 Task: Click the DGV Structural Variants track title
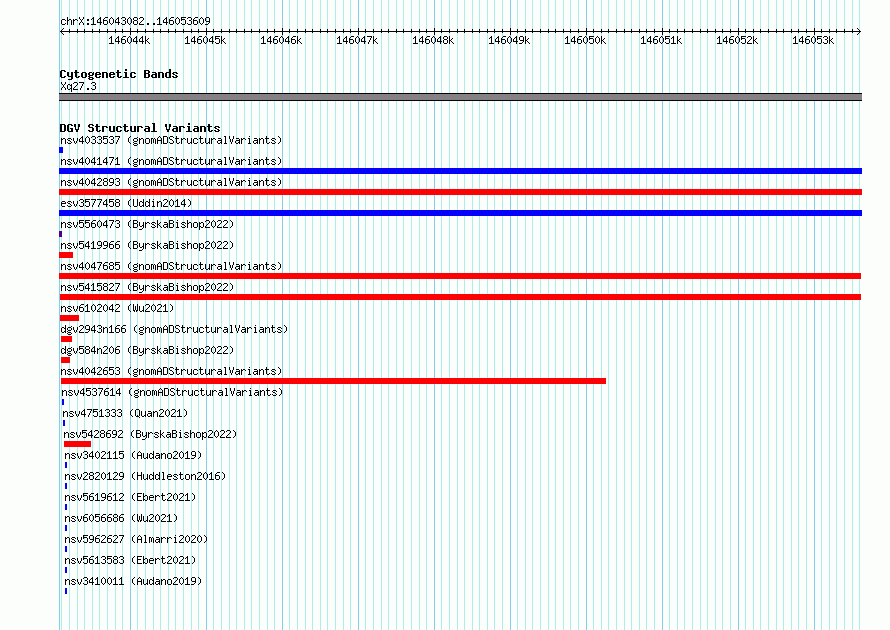point(140,128)
